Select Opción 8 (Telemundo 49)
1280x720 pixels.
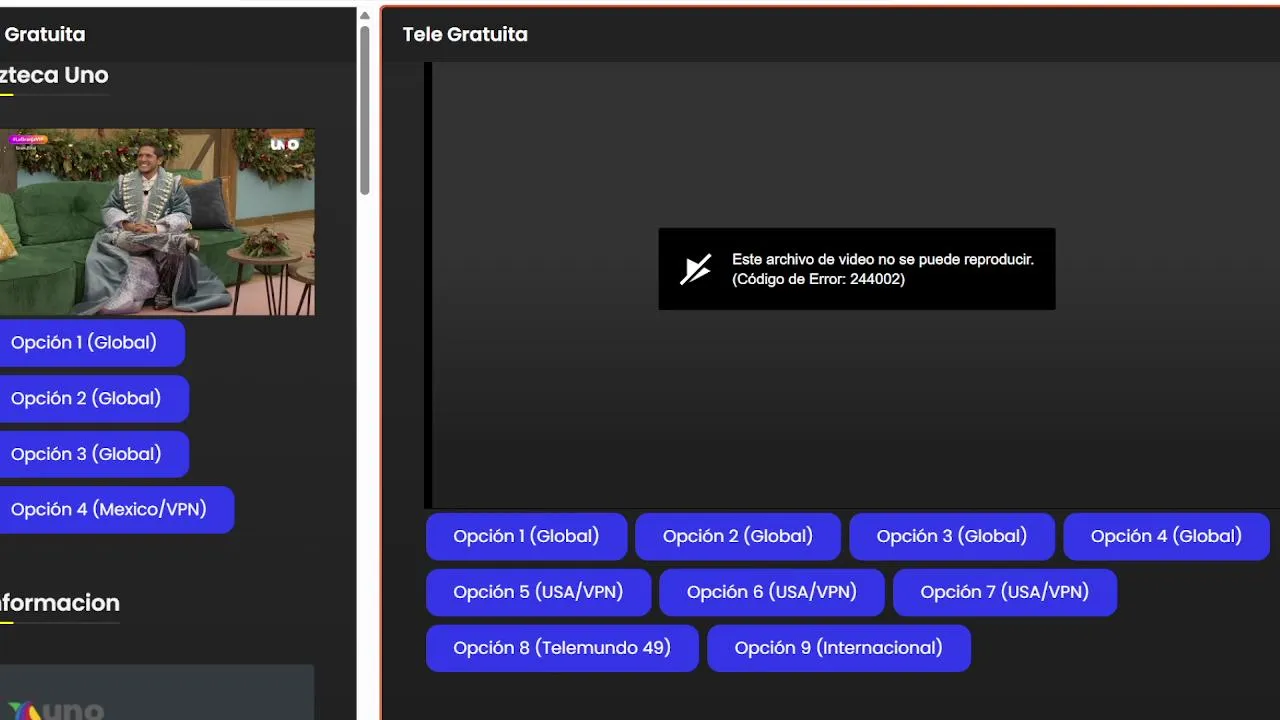pos(562,649)
